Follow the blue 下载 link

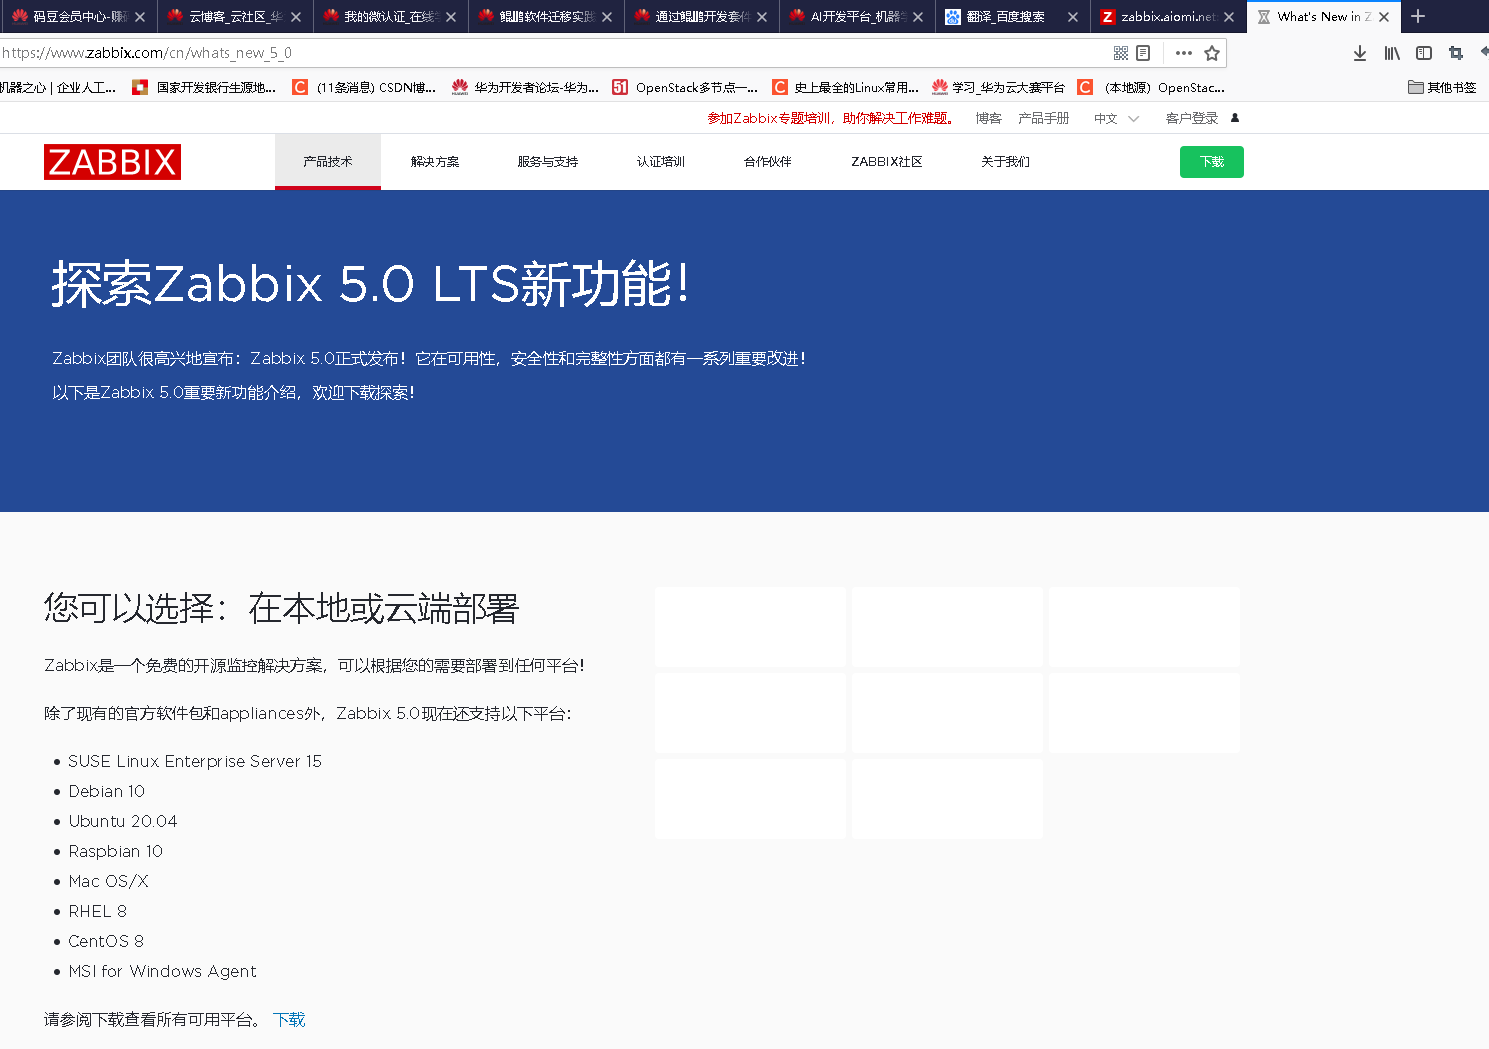289,1020
